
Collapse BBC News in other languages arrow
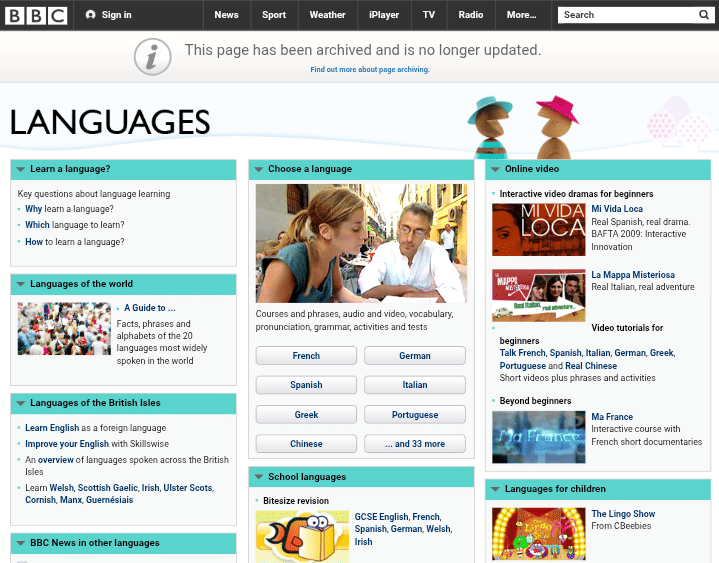(x=21, y=543)
